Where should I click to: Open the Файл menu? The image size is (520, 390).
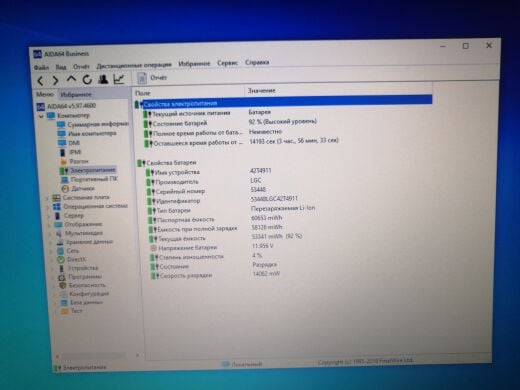[41, 67]
